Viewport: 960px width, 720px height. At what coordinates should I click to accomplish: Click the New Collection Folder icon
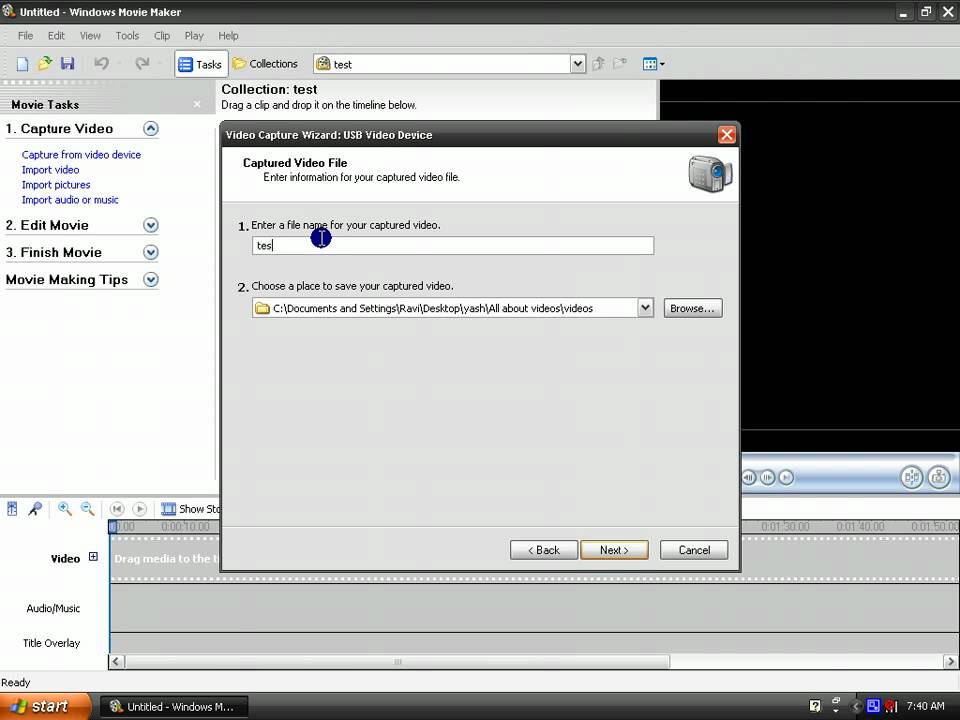pos(620,64)
